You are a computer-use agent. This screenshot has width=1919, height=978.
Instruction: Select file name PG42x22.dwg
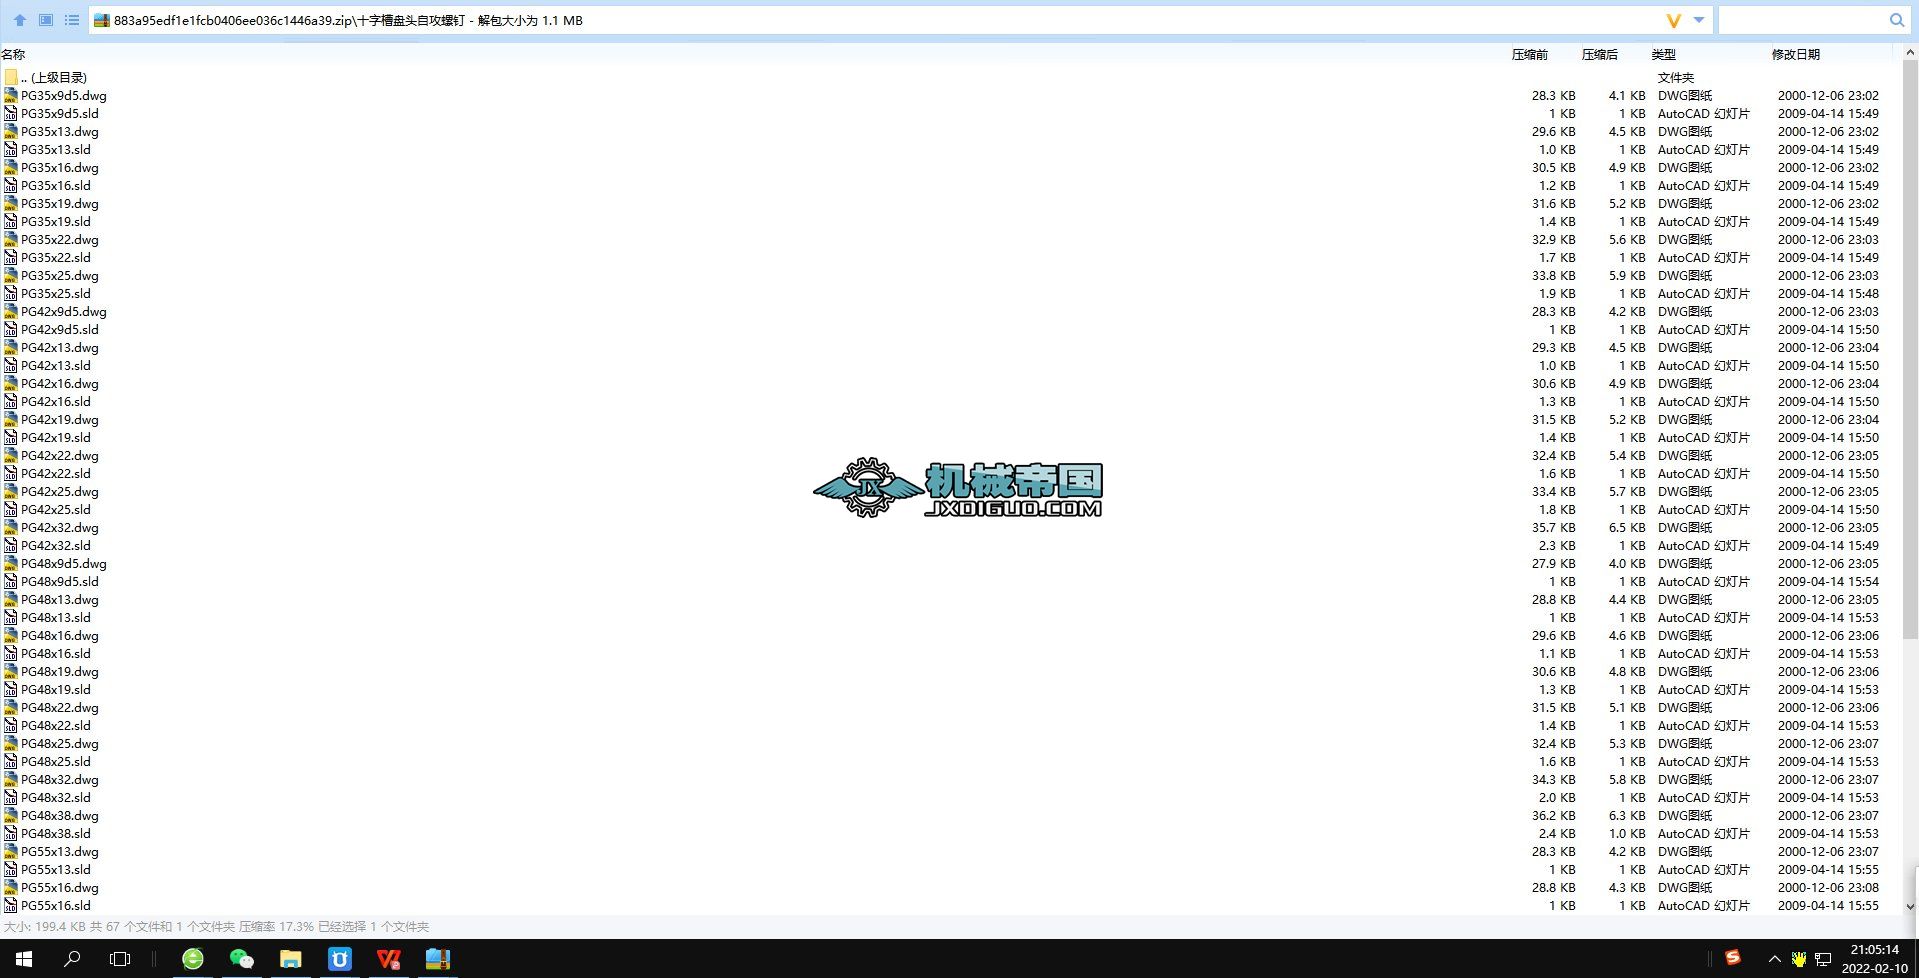(60, 456)
